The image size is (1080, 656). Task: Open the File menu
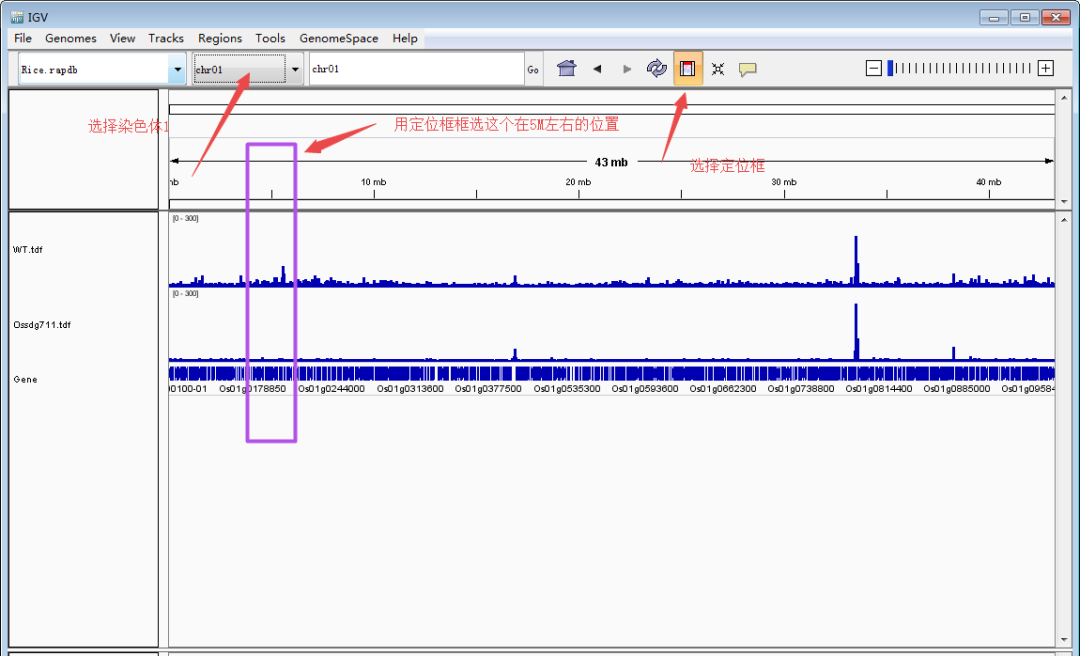(22, 38)
